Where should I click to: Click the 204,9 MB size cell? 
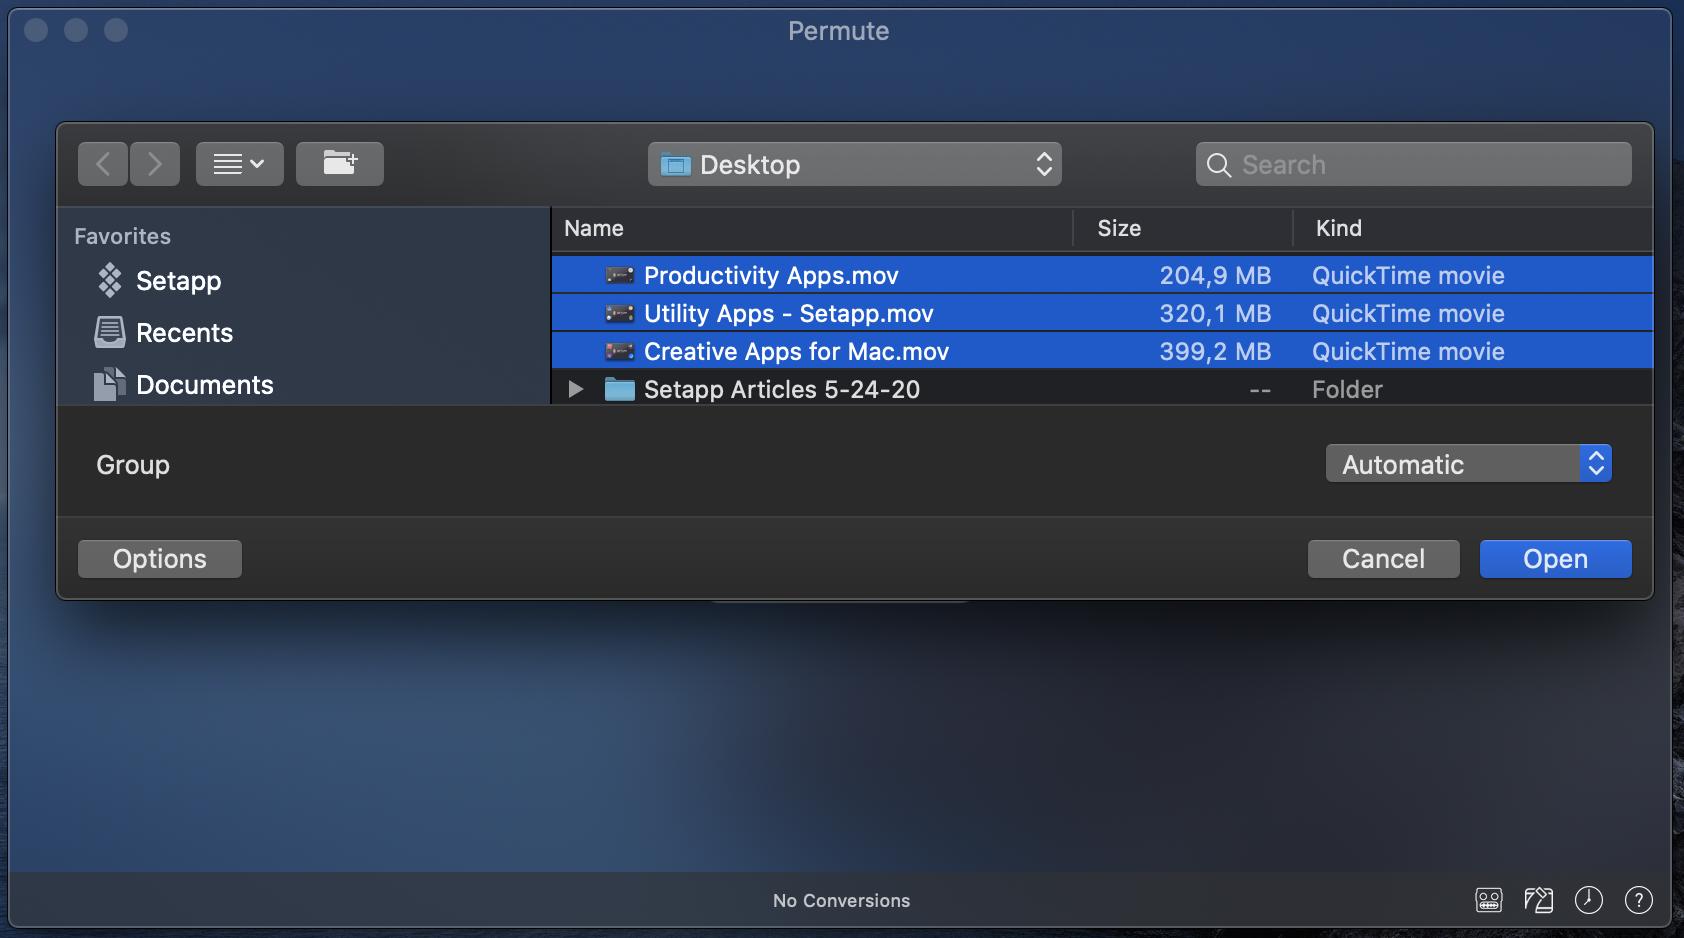(x=1215, y=275)
